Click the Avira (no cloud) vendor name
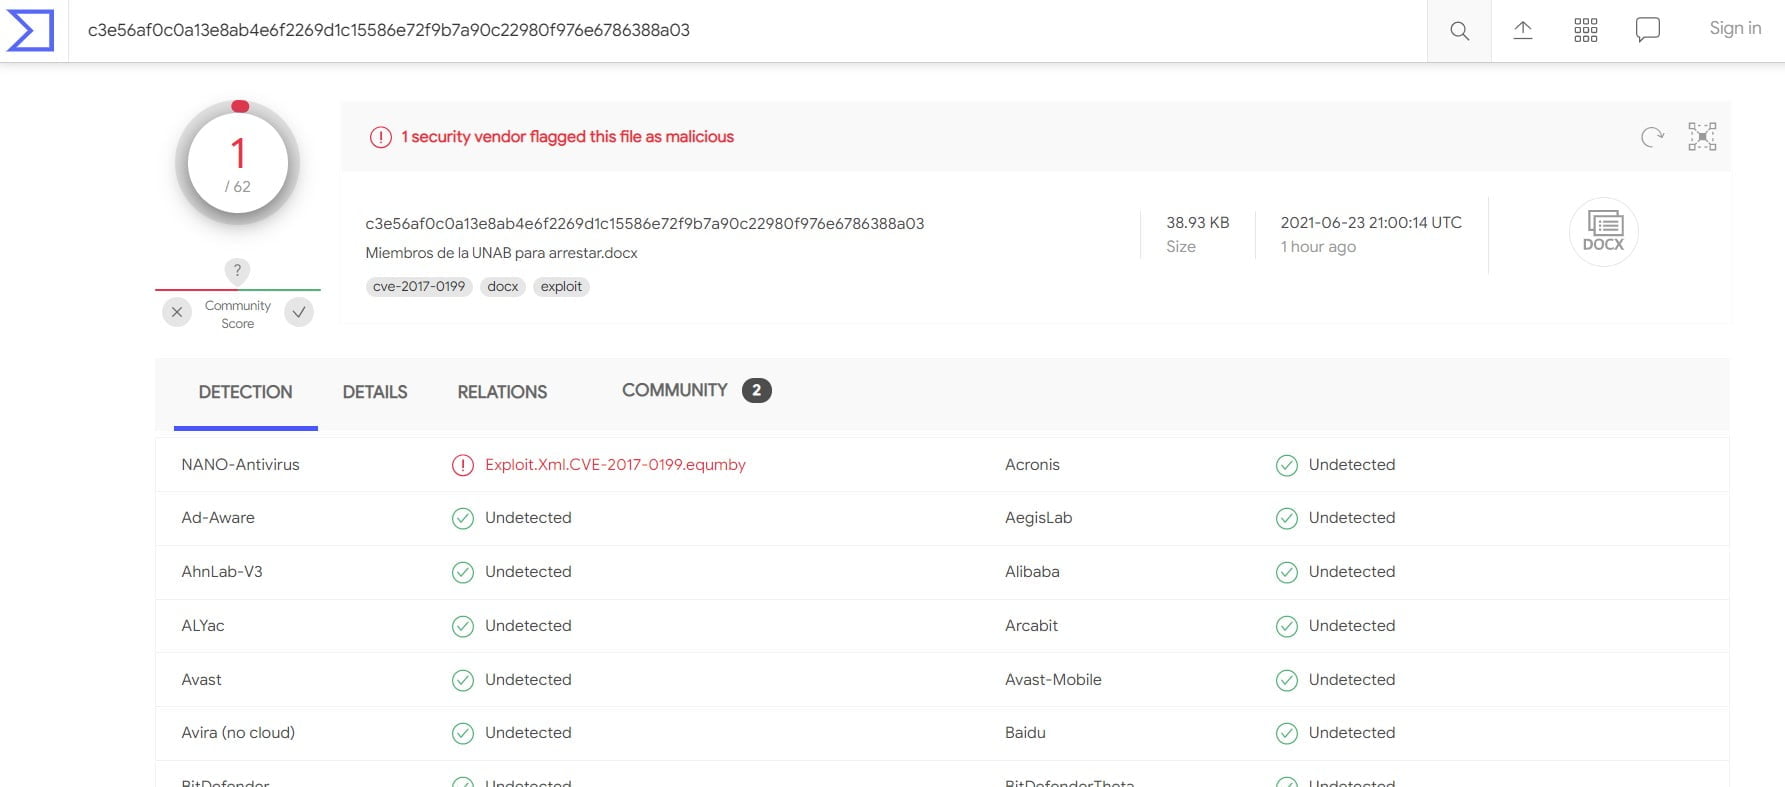Screen dimensions: 1785x787 click(x=238, y=733)
